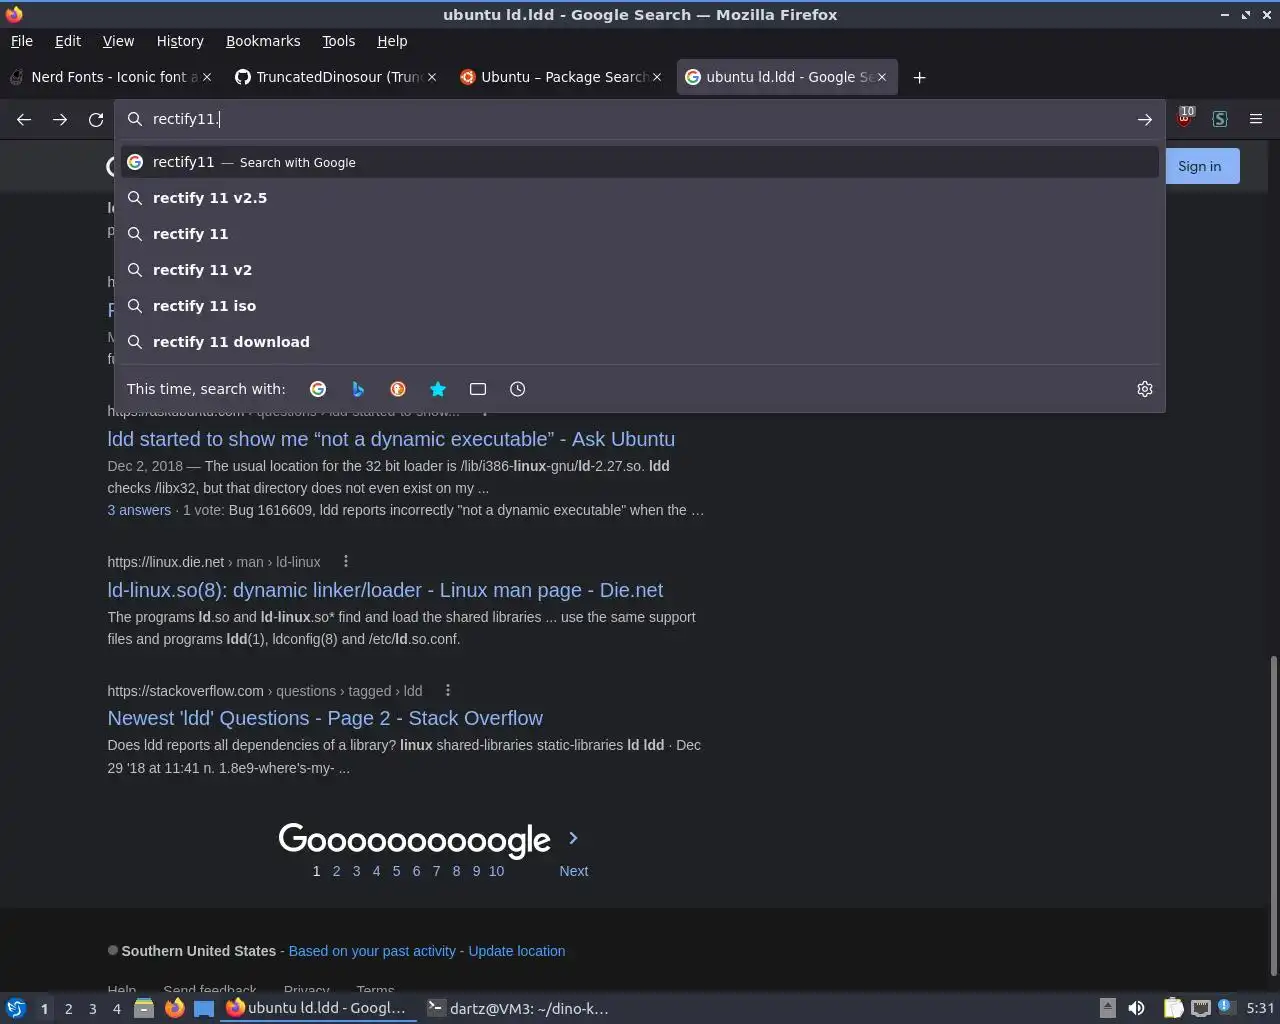Switch to the Nerd Fonts tab
Image resolution: width=1280 pixels, height=1024 pixels.
point(112,77)
